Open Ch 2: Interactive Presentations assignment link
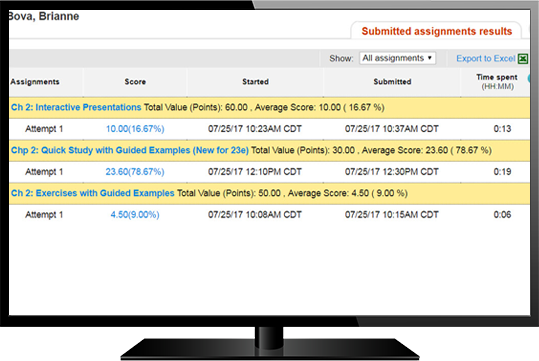Viewport: 539px width, 361px height. [x=76, y=107]
